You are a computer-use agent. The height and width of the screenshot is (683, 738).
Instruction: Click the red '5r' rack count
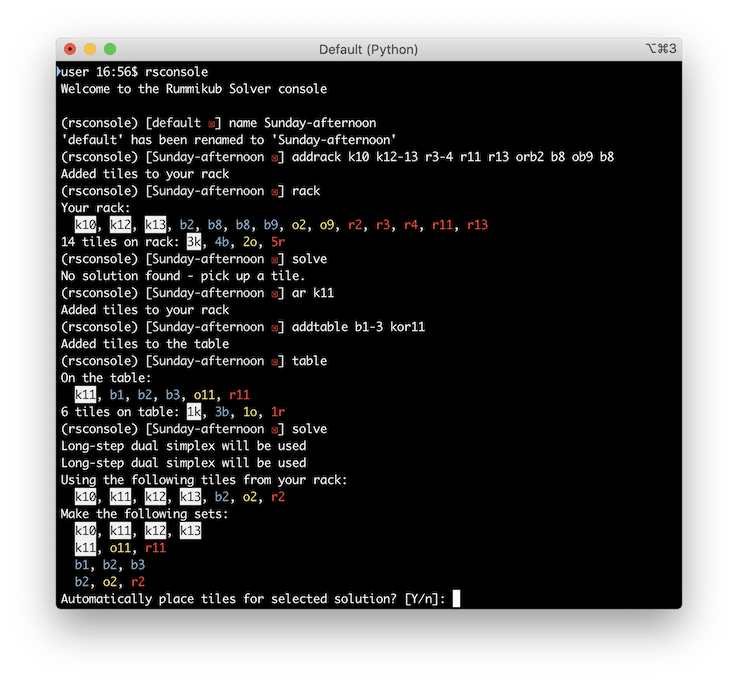(x=278, y=241)
